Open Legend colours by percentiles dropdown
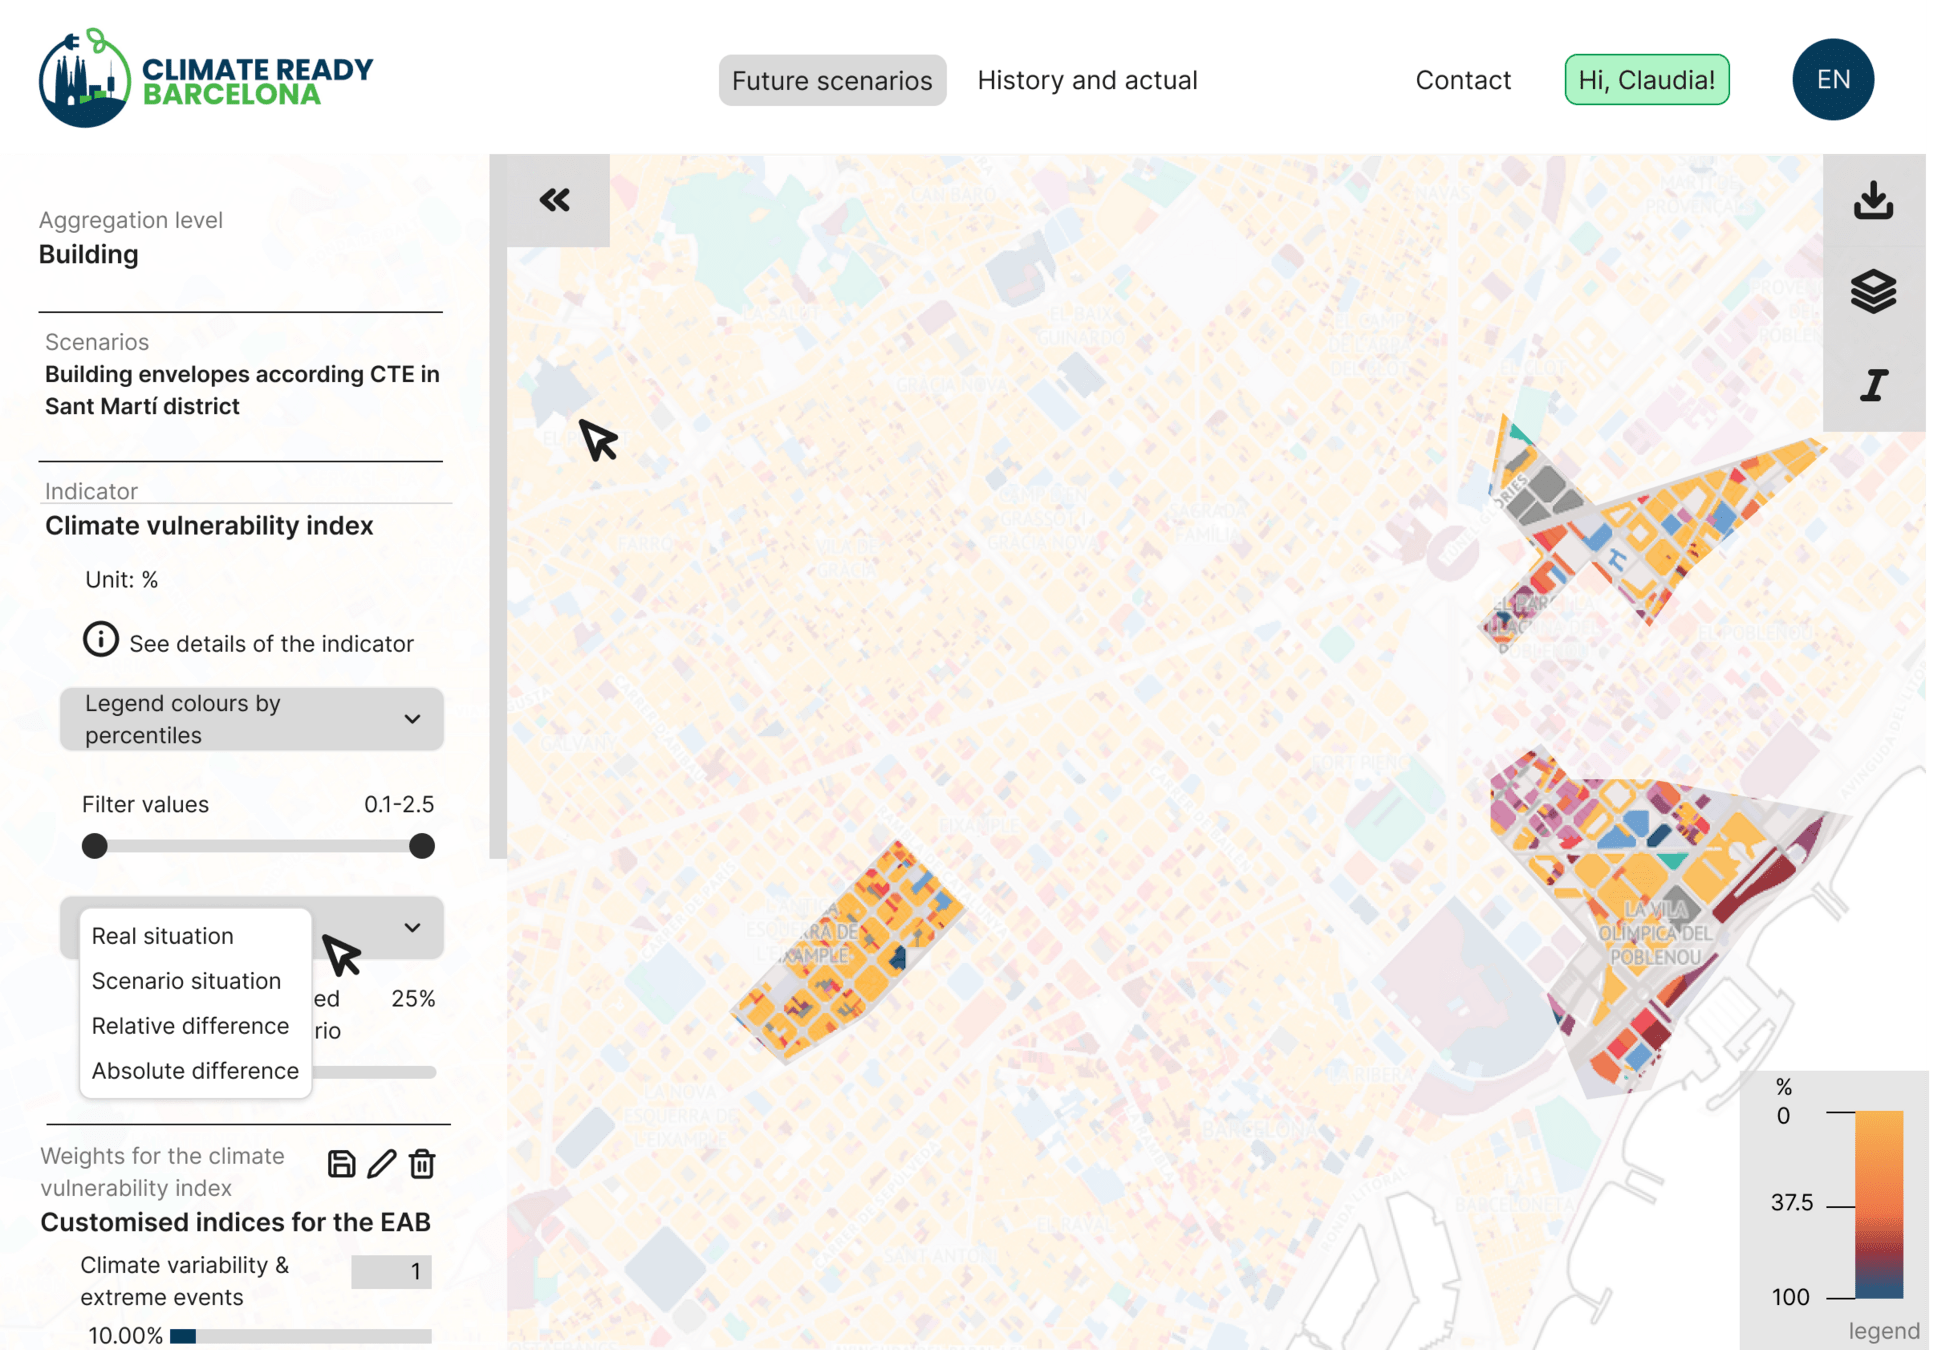 click(251, 719)
